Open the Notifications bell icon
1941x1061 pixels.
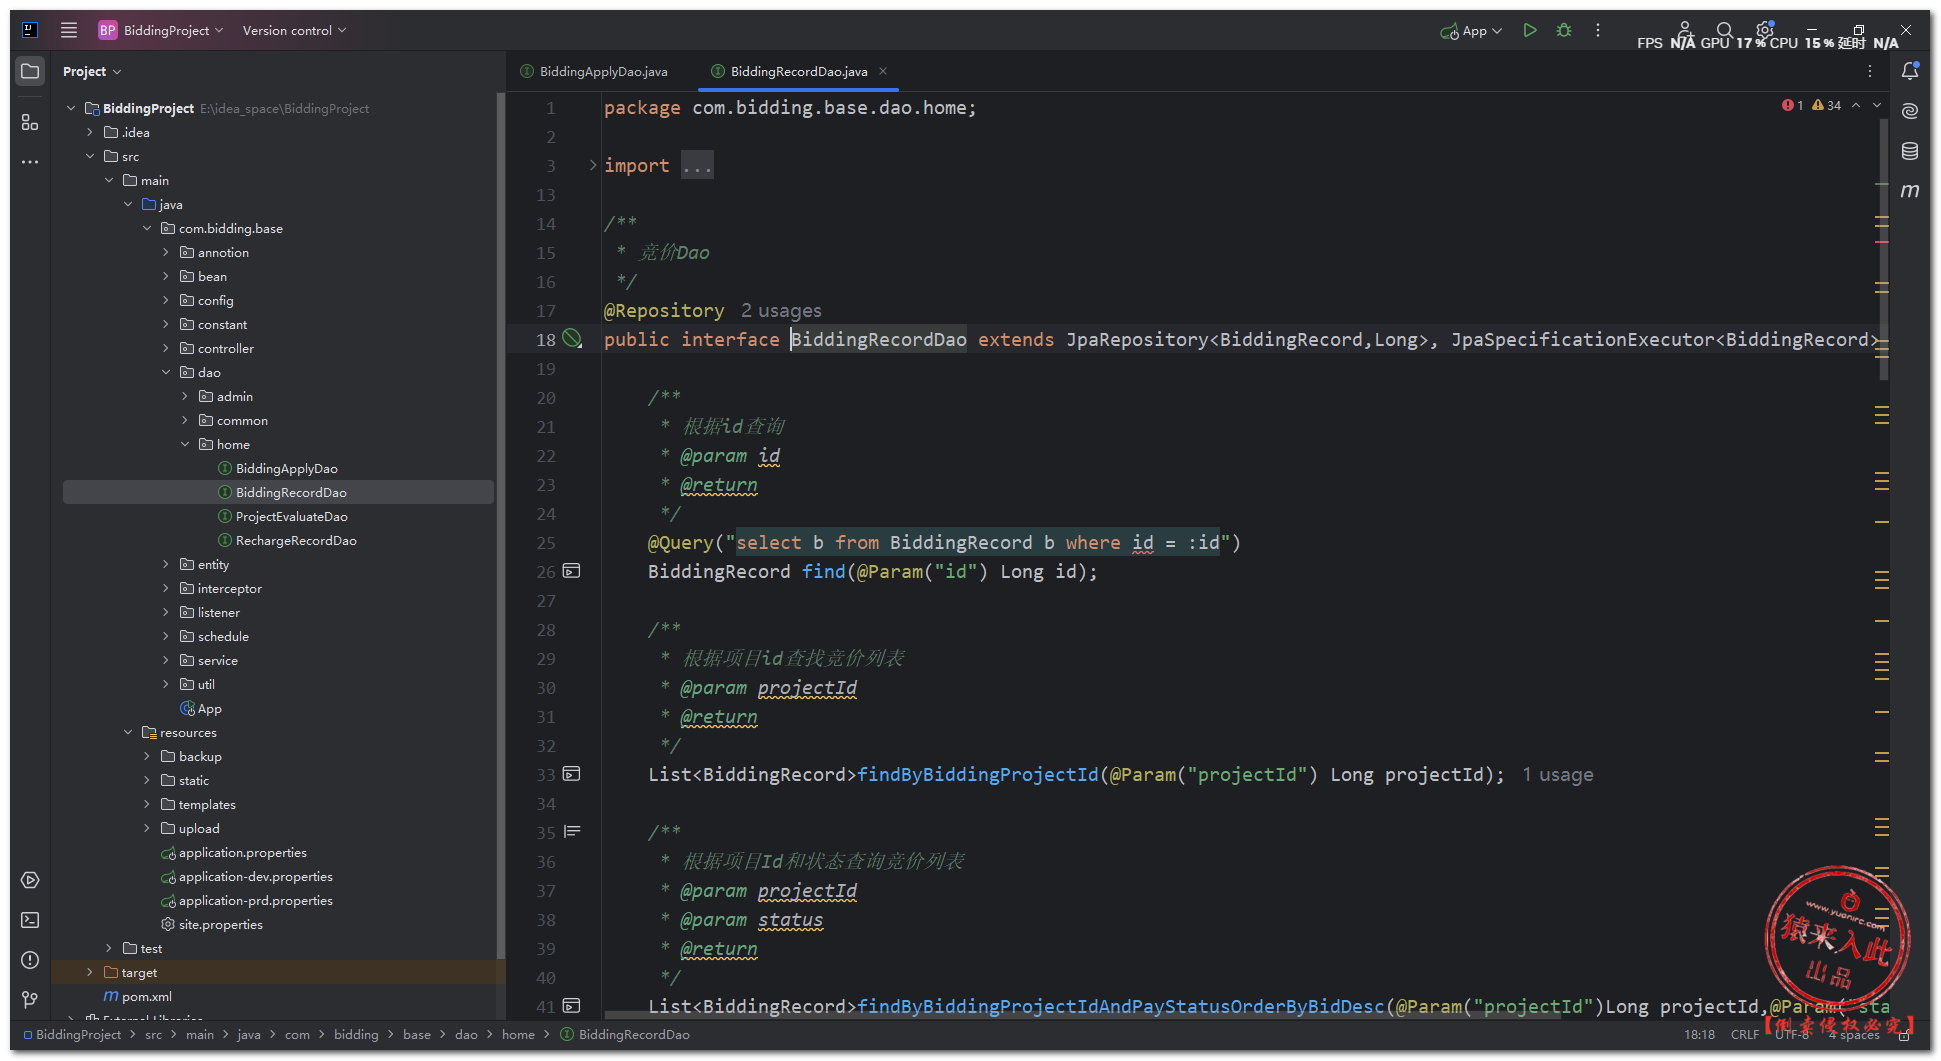tap(1910, 71)
